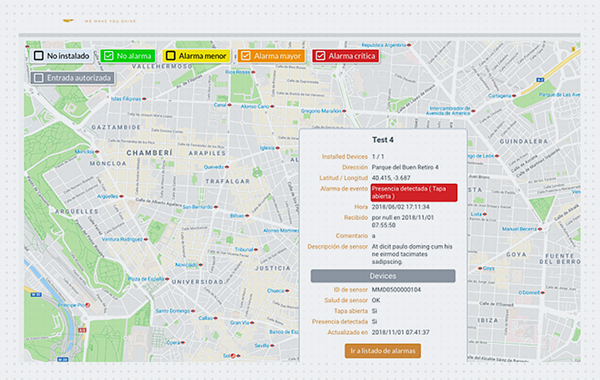Uncheck the No alarma filter
600x380 pixels.
[109, 56]
